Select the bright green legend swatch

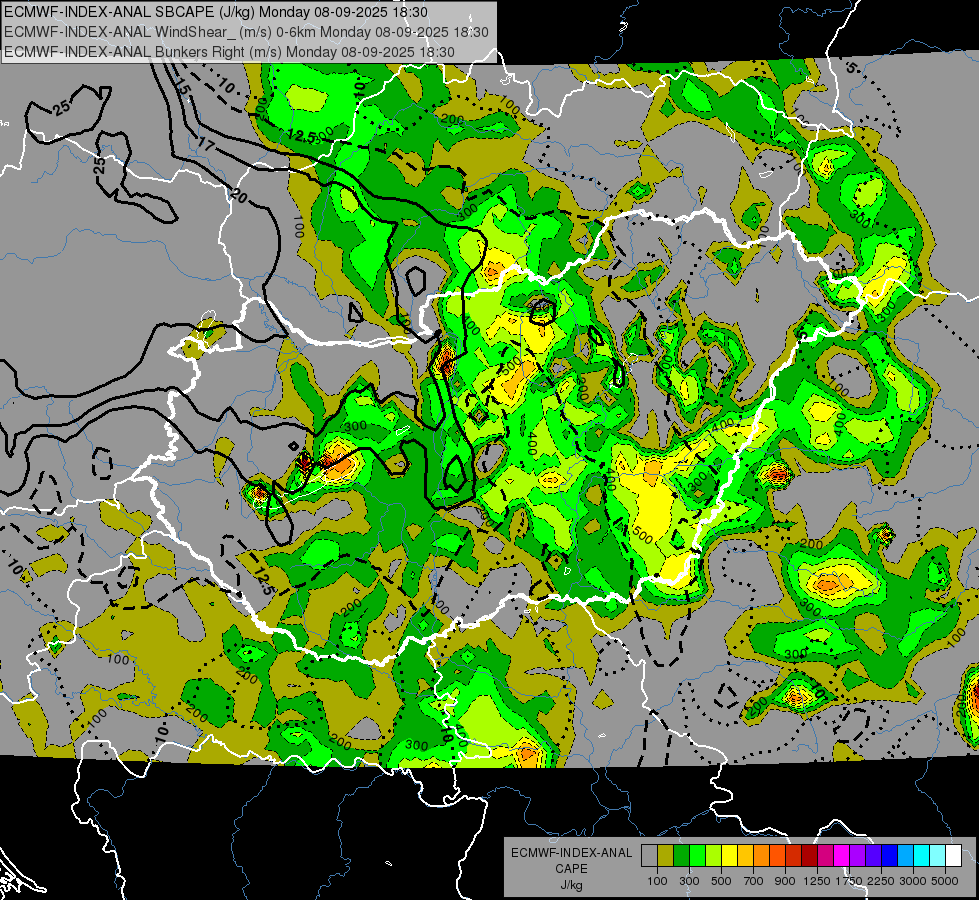pos(697,856)
